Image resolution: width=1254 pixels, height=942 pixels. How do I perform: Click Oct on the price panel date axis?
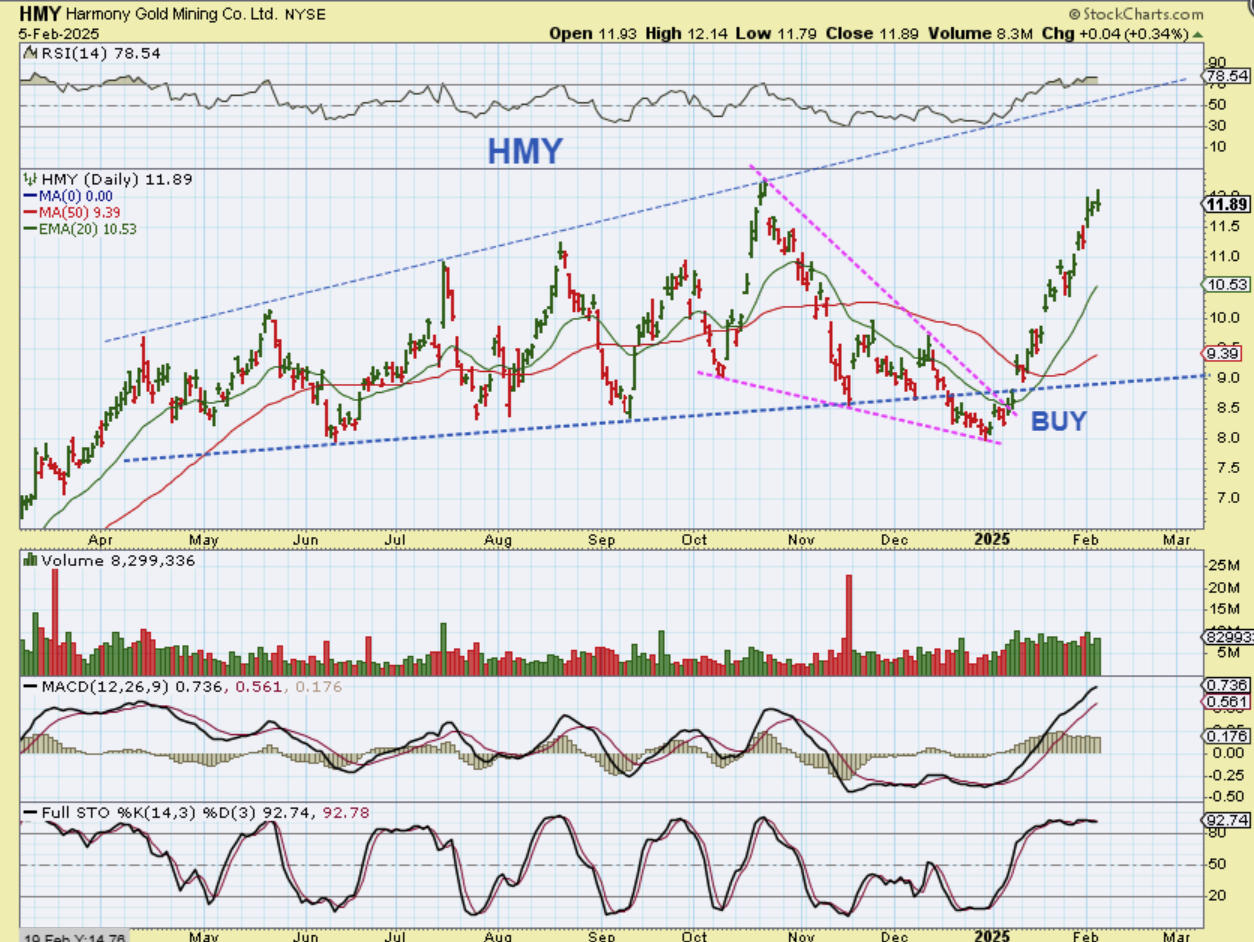pos(694,541)
